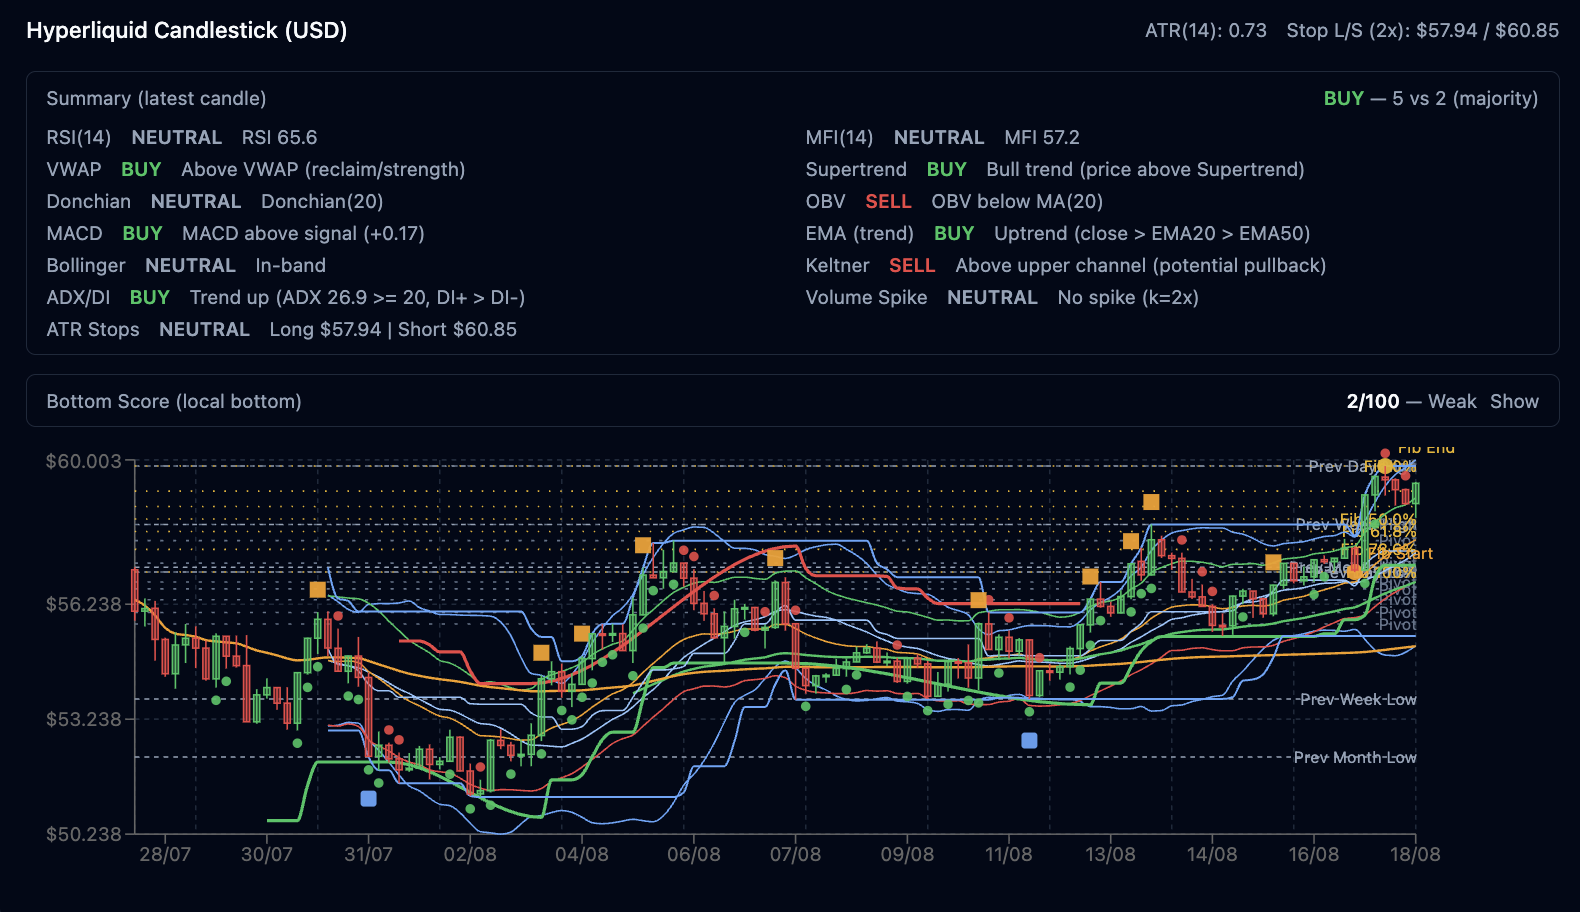Image resolution: width=1580 pixels, height=912 pixels.
Task: Select the 28/07 date axis label
Action: coord(165,854)
